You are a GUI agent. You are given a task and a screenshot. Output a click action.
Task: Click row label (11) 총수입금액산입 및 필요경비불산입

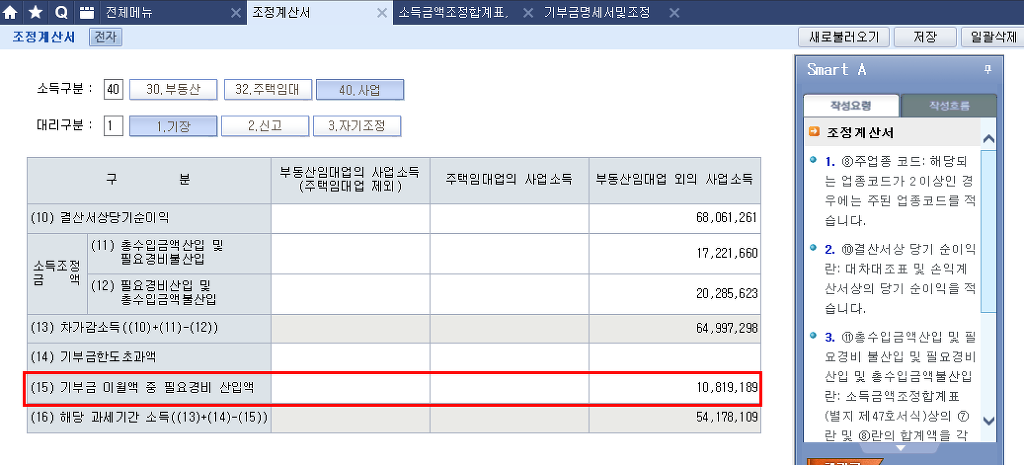pos(179,253)
